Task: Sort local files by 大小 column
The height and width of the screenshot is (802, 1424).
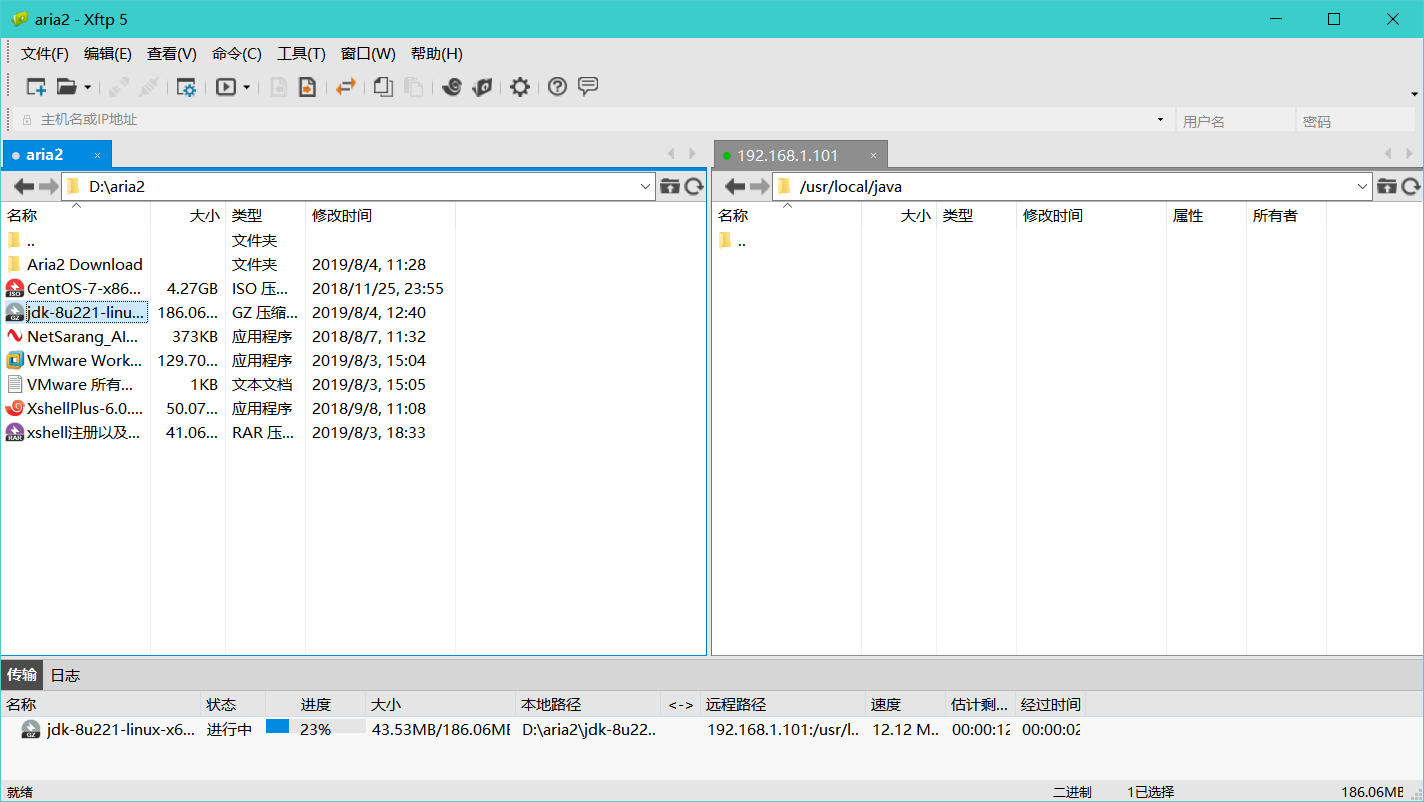Action: [188, 215]
